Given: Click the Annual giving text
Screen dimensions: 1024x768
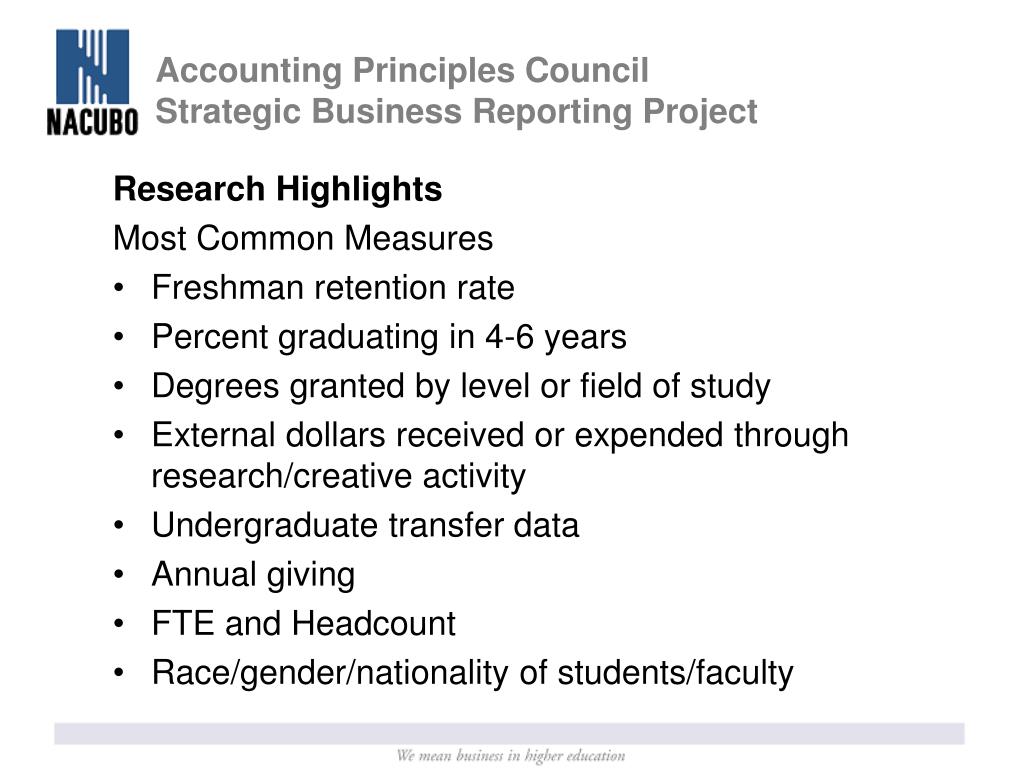Looking at the screenshot, I should [x=253, y=575].
